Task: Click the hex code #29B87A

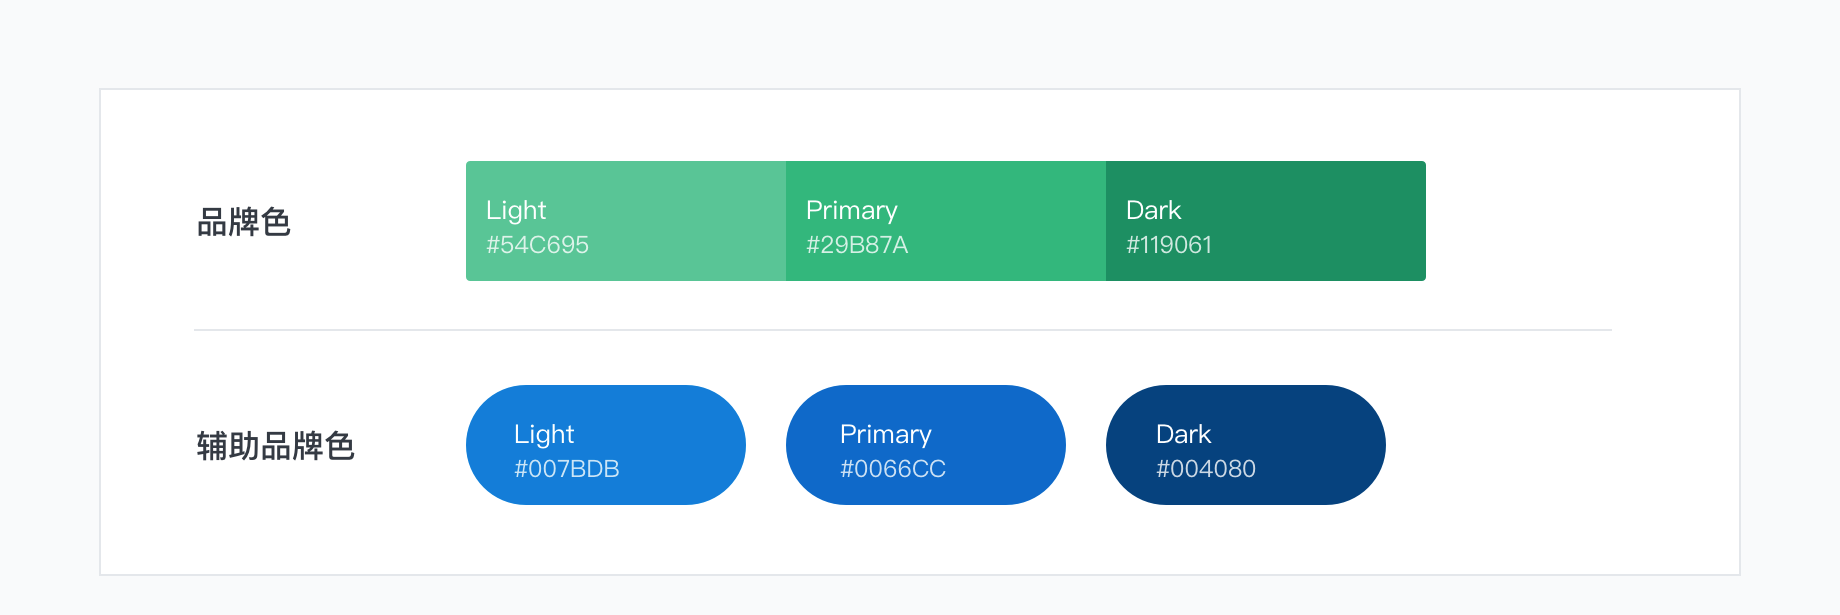Action: [x=857, y=245]
